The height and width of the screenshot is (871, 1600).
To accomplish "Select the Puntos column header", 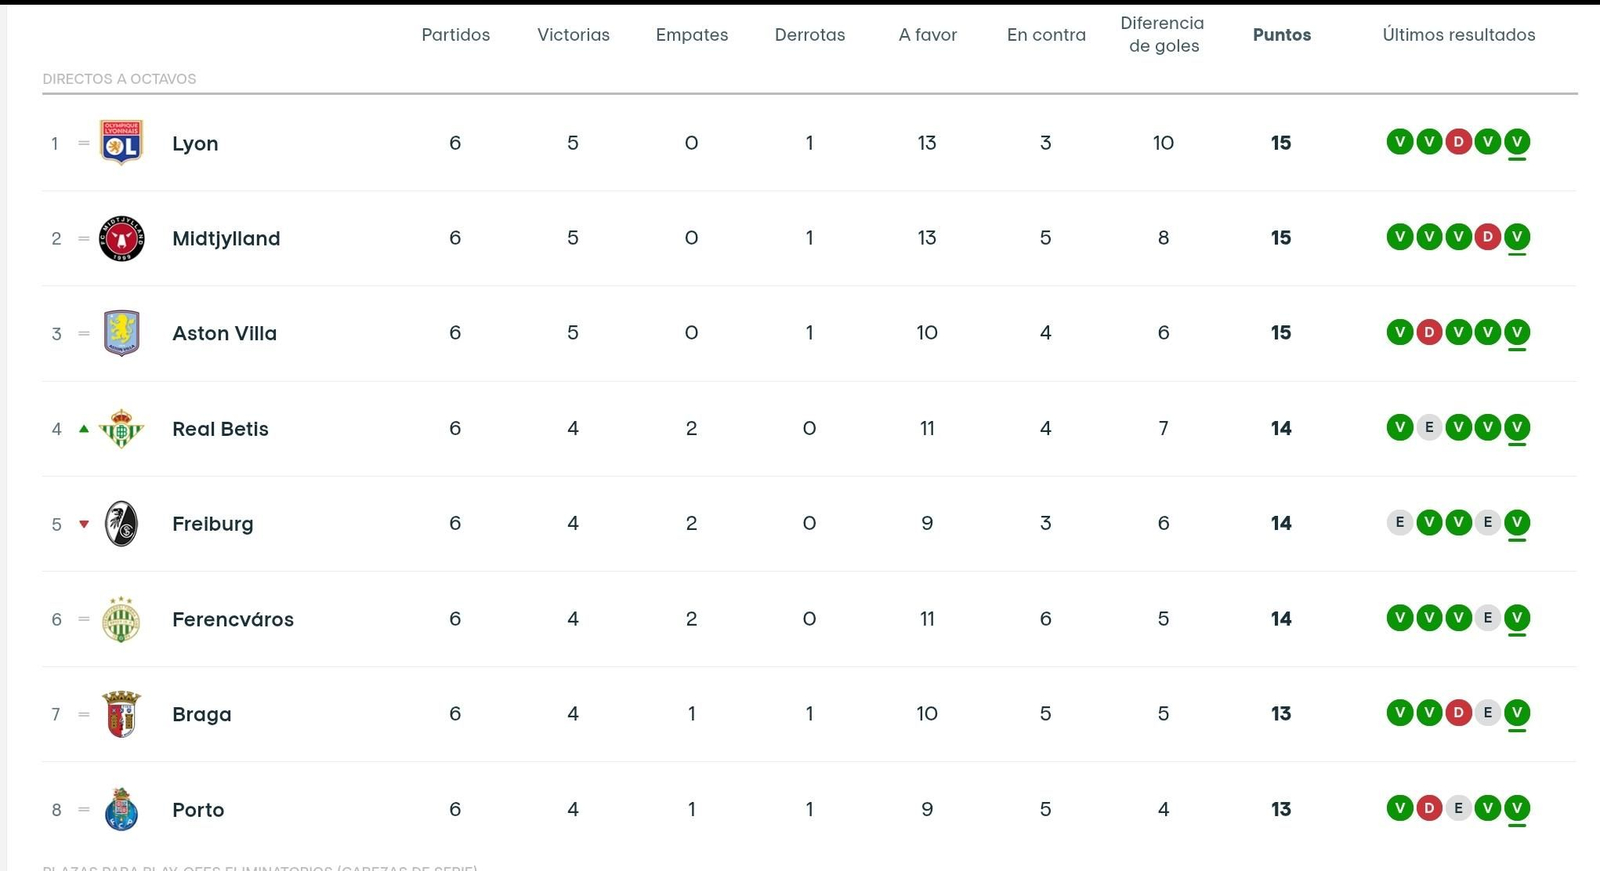I will tap(1281, 34).
